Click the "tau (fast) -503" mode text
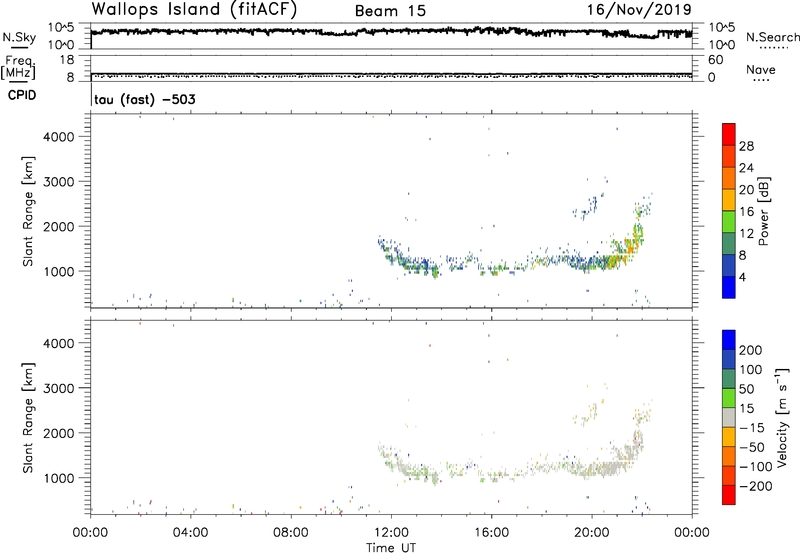The width and height of the screenshot is (800, 554). (x=145, y=99)
